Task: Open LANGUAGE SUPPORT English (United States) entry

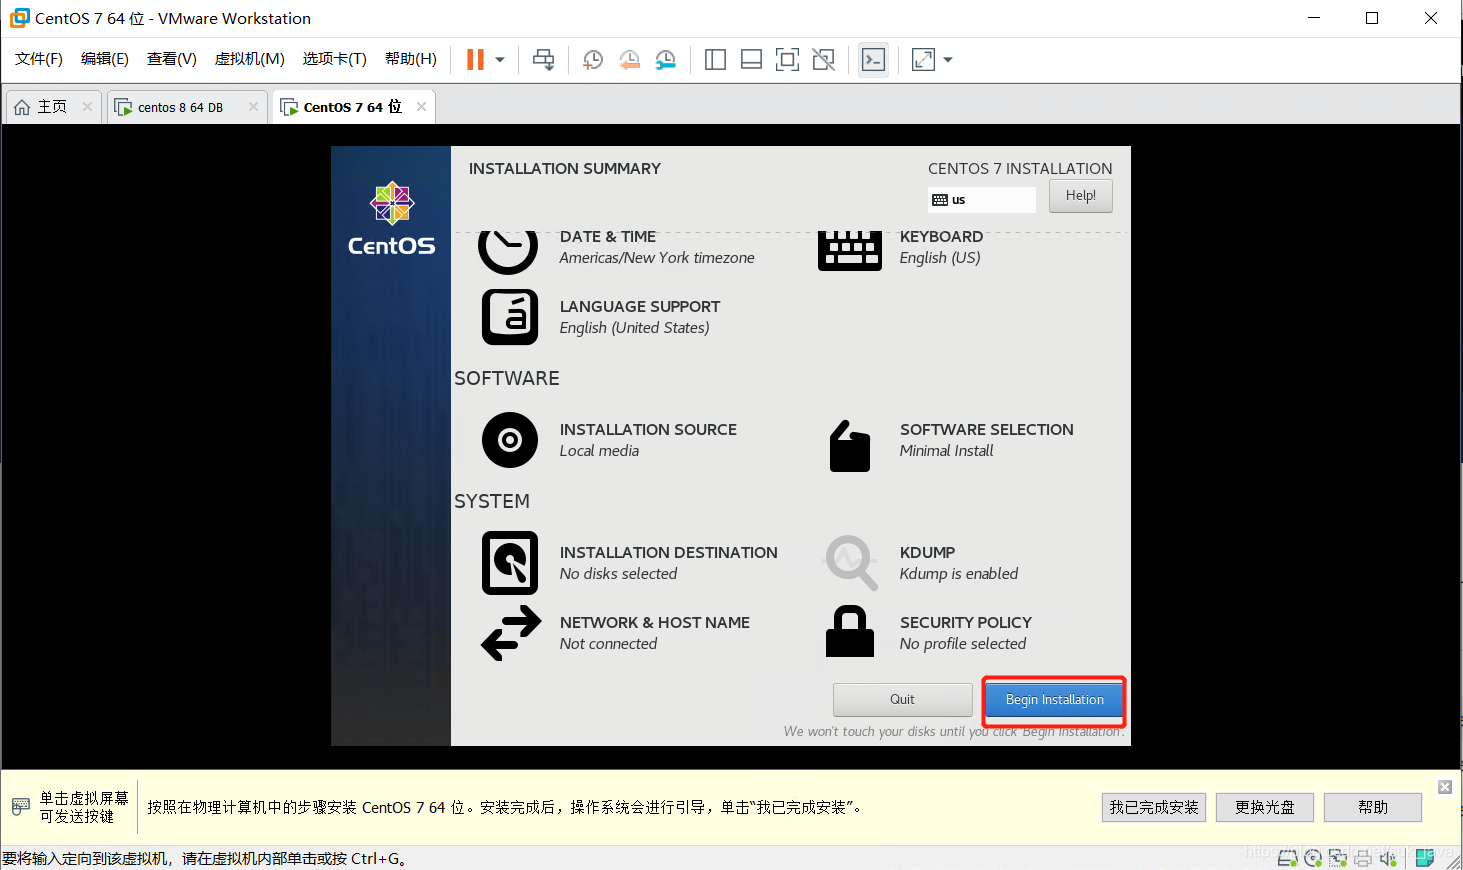Action: [640, 317]
